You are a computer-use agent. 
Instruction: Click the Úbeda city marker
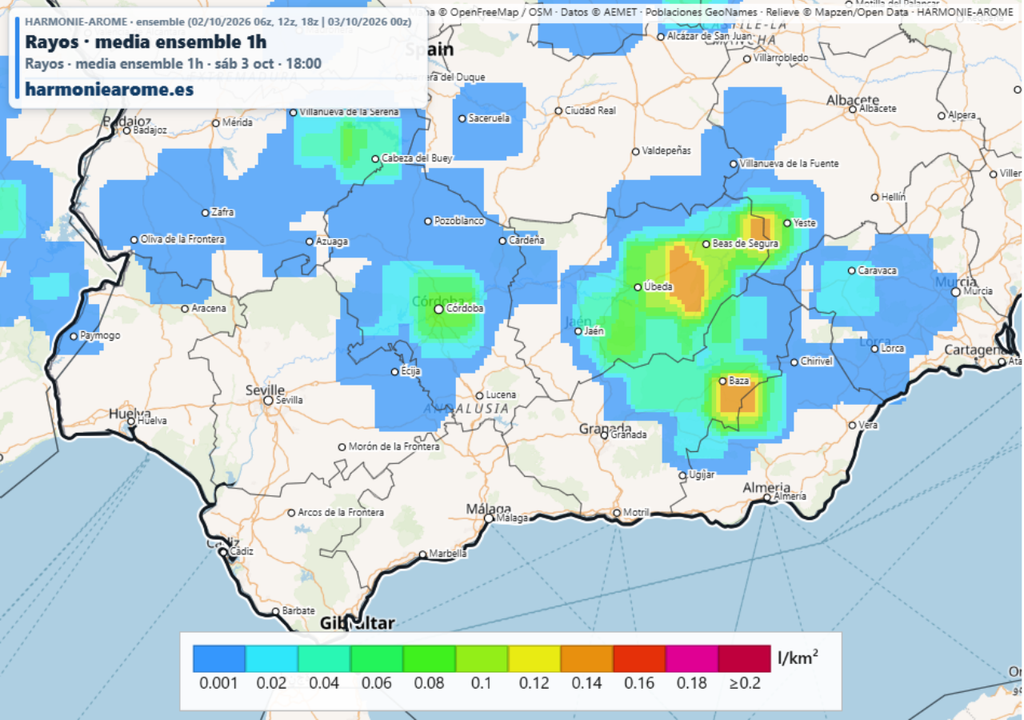[638, 287]
